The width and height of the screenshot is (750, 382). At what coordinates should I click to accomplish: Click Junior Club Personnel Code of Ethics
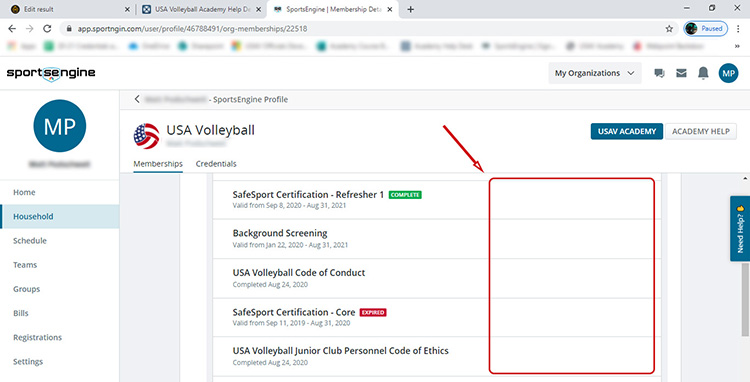pyautogui.click(x=437, y=356)
